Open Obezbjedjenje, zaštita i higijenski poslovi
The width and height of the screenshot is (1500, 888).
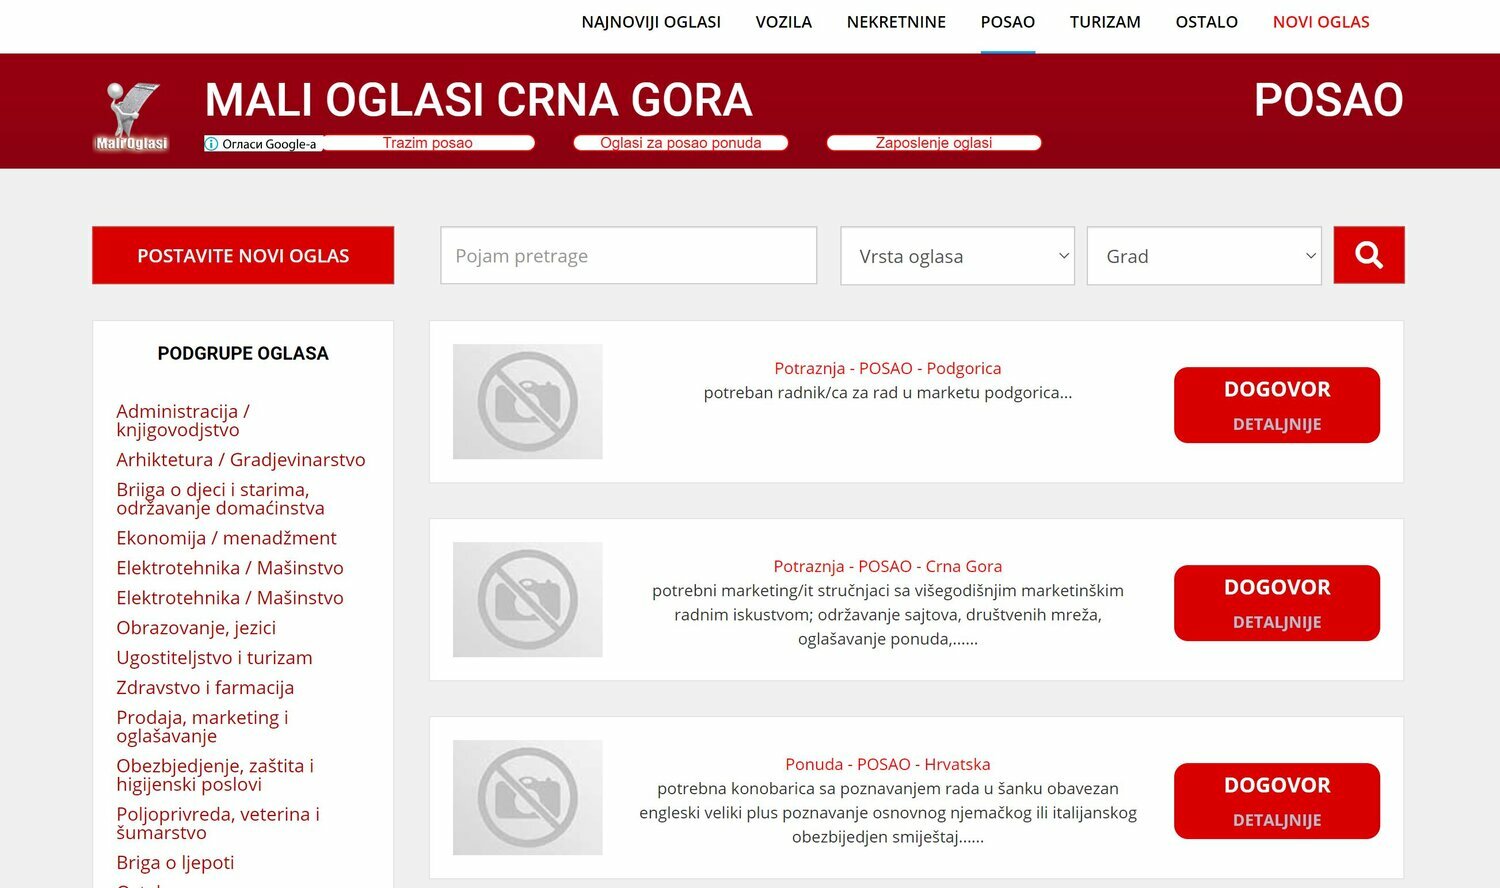(215, 775)
